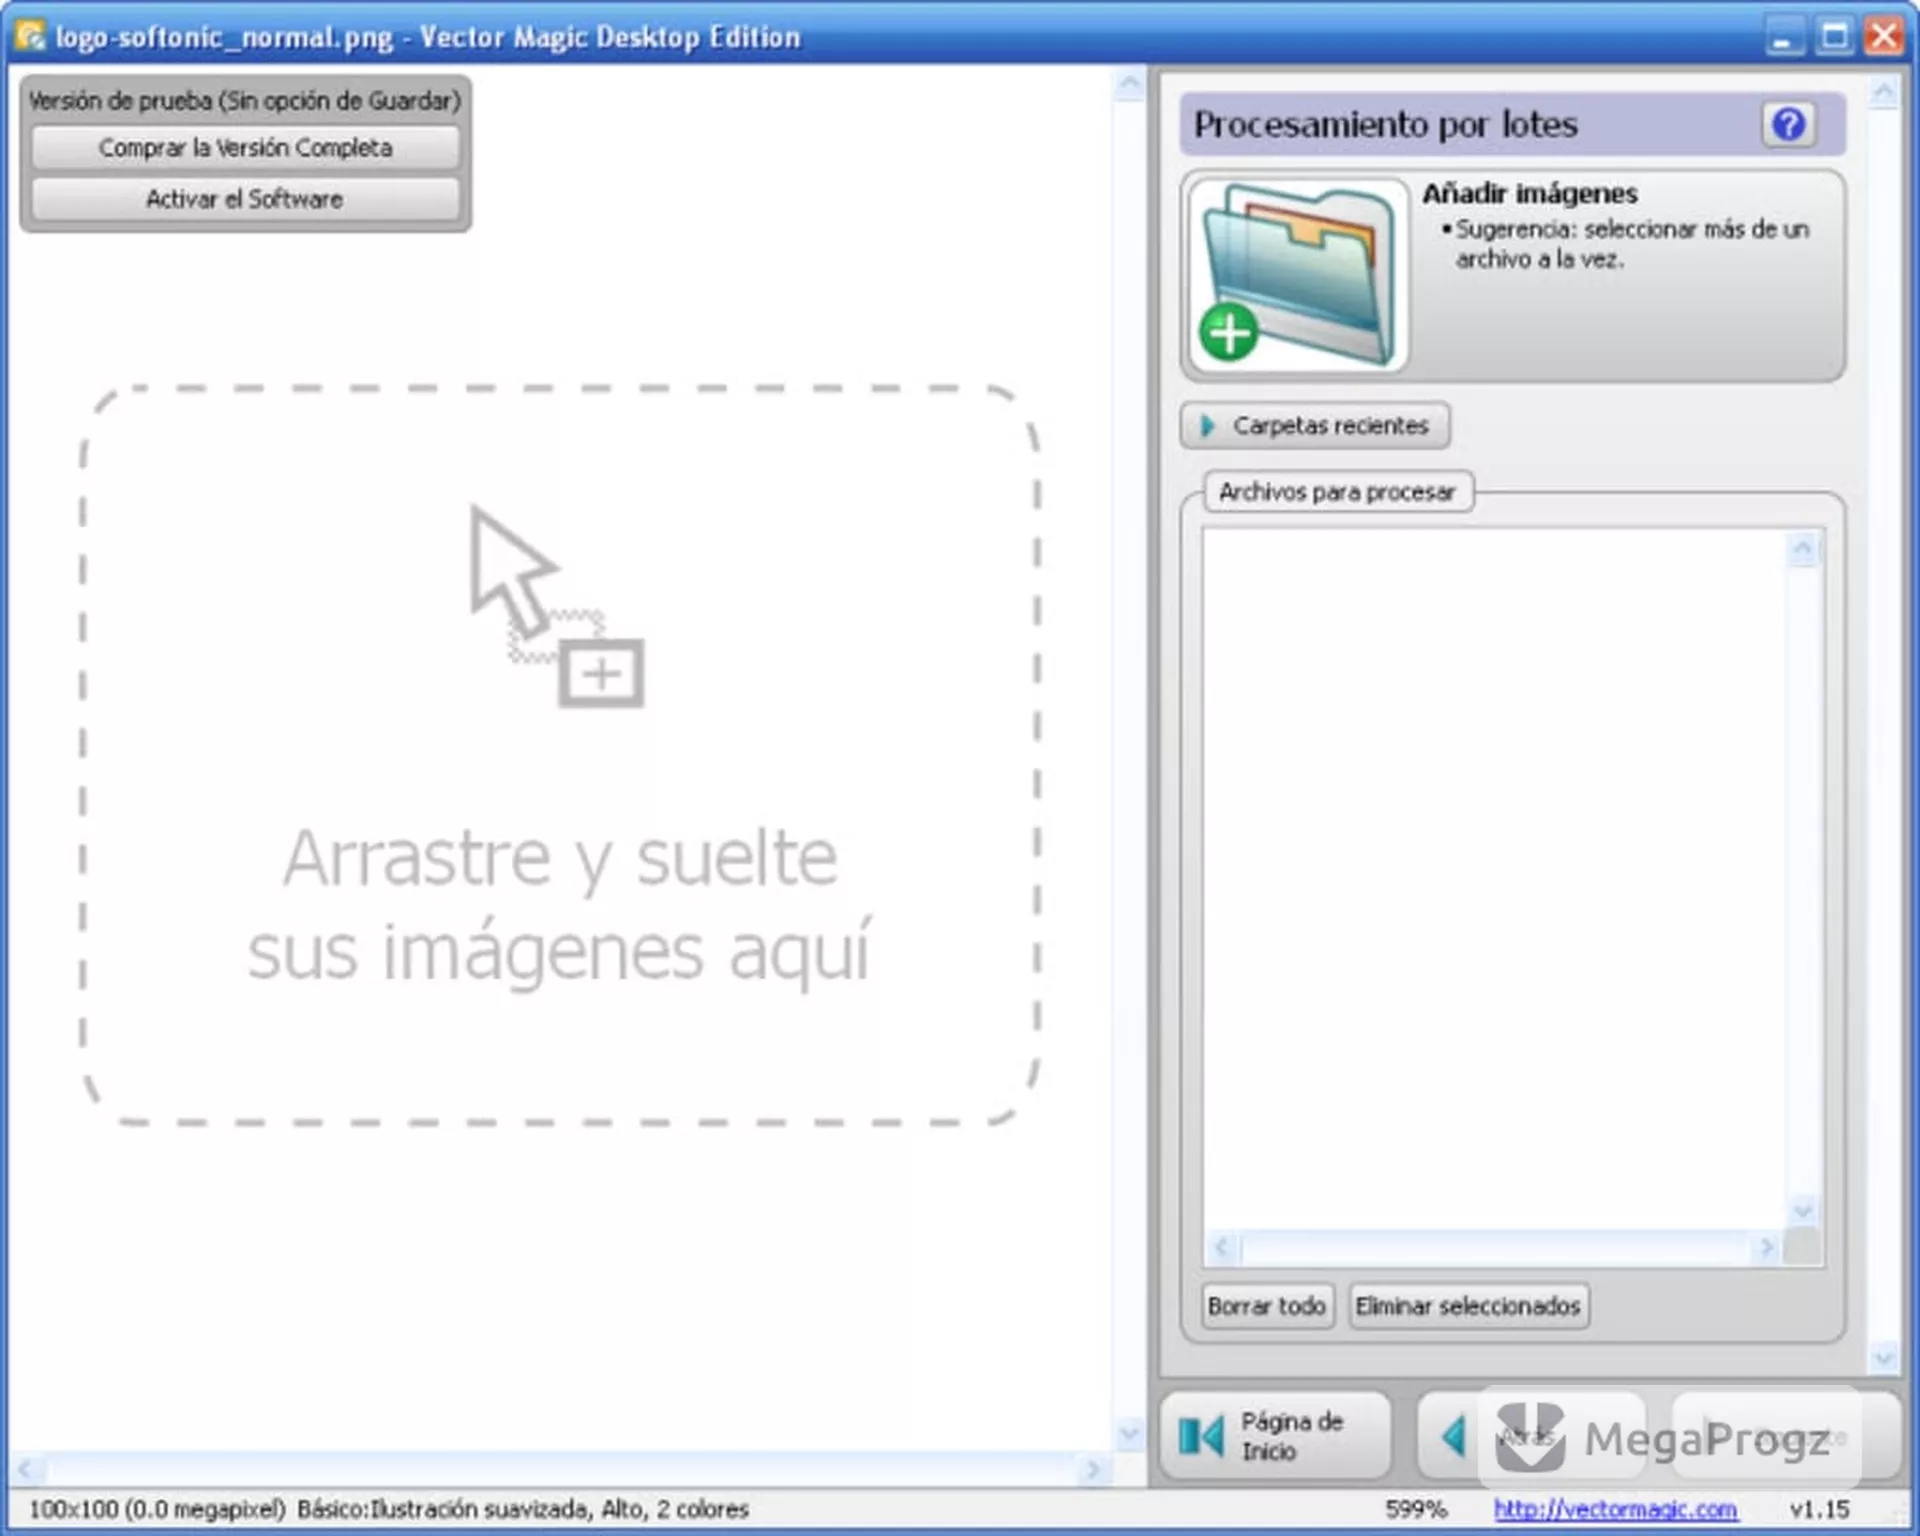Click the v1.15 version label
The height and width of the screenshot is (1536, 1920).
1819,1508
